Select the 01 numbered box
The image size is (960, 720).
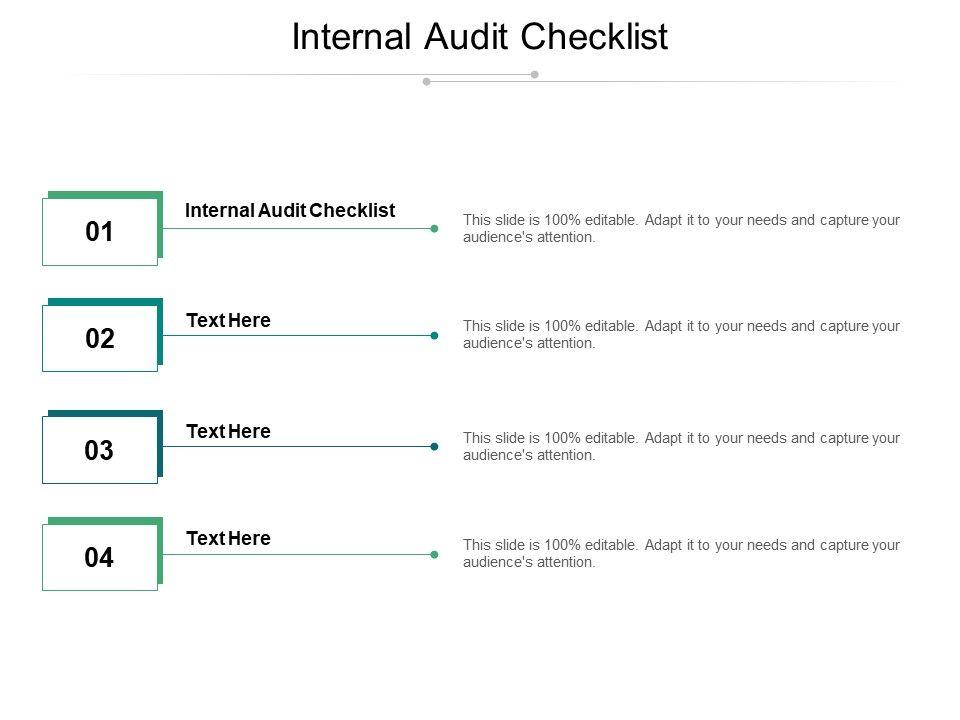click(100, 232)
